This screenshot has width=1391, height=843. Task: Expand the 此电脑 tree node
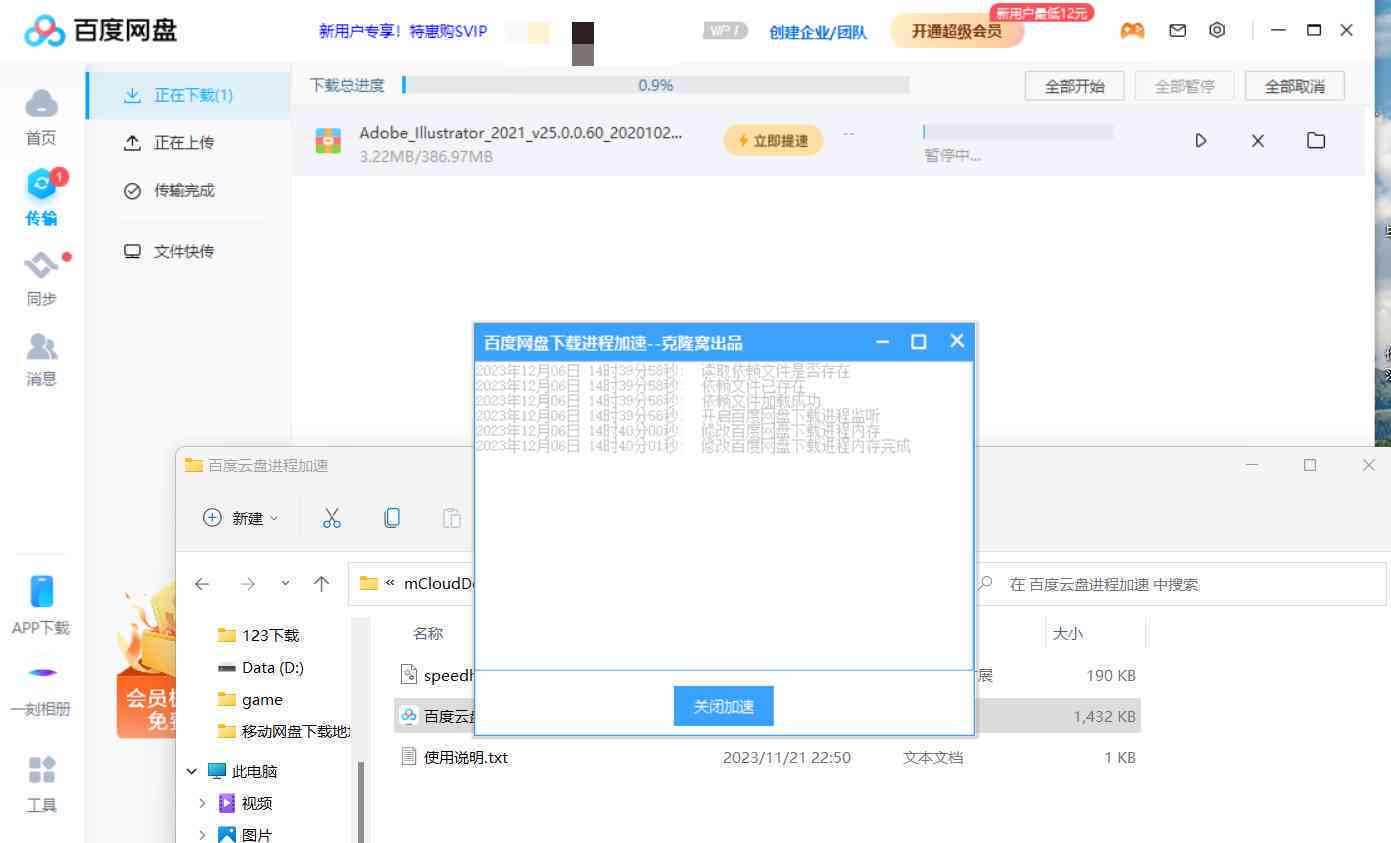pyautogui.click(x=191, y=771)
